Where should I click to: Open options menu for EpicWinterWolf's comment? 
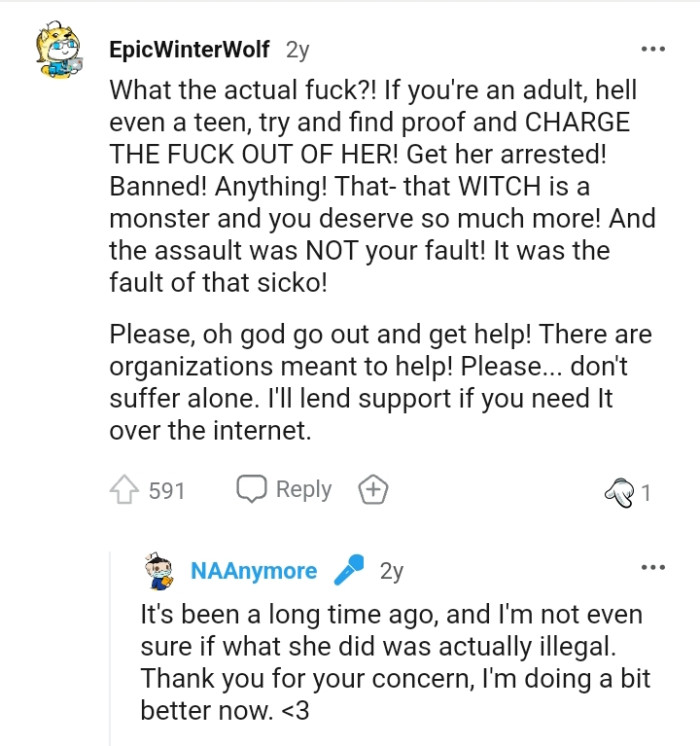pos(652,49)
